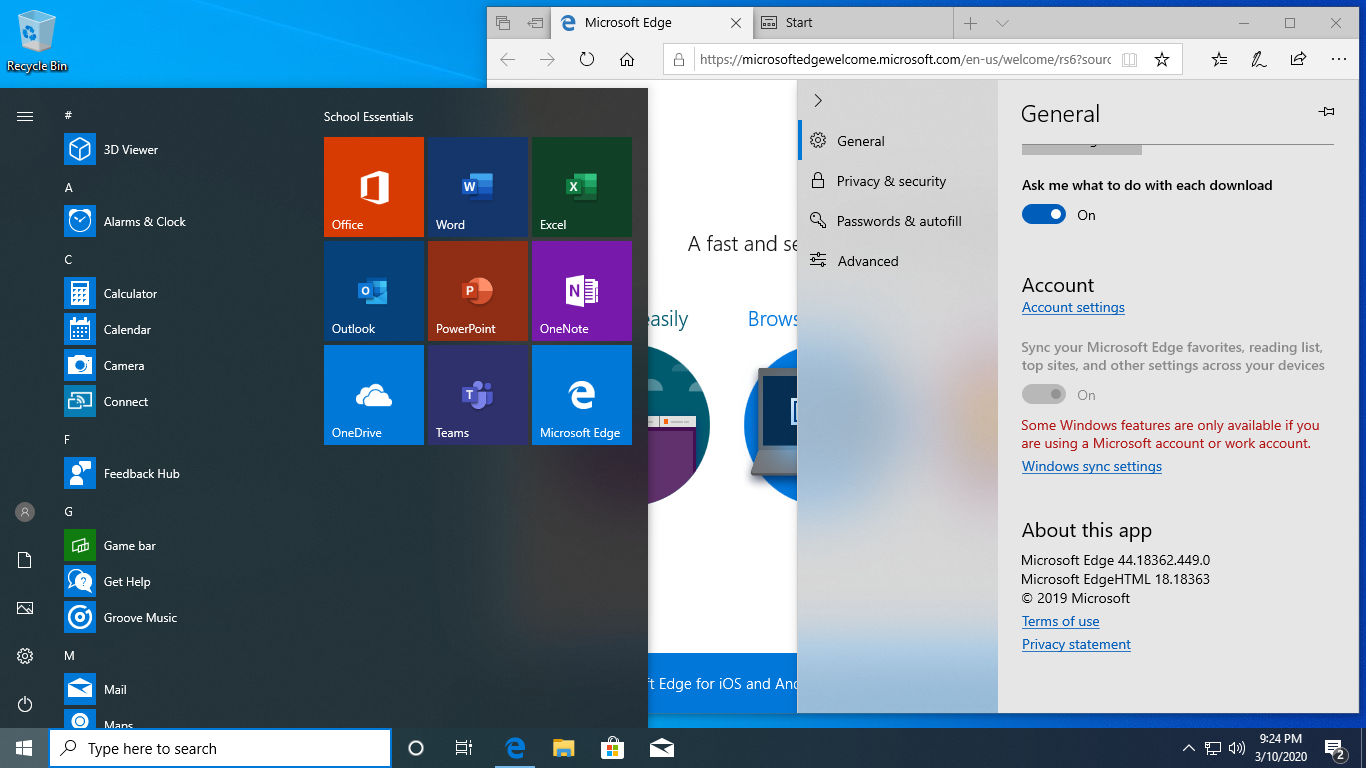
Task: Open the Office tile in School Essentials
Action: point(374,187)
